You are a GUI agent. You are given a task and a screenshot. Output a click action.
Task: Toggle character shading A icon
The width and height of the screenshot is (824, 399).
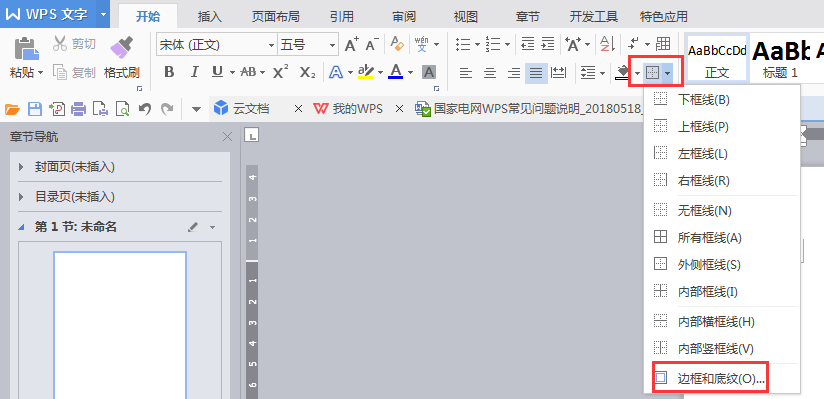point(429,72)
